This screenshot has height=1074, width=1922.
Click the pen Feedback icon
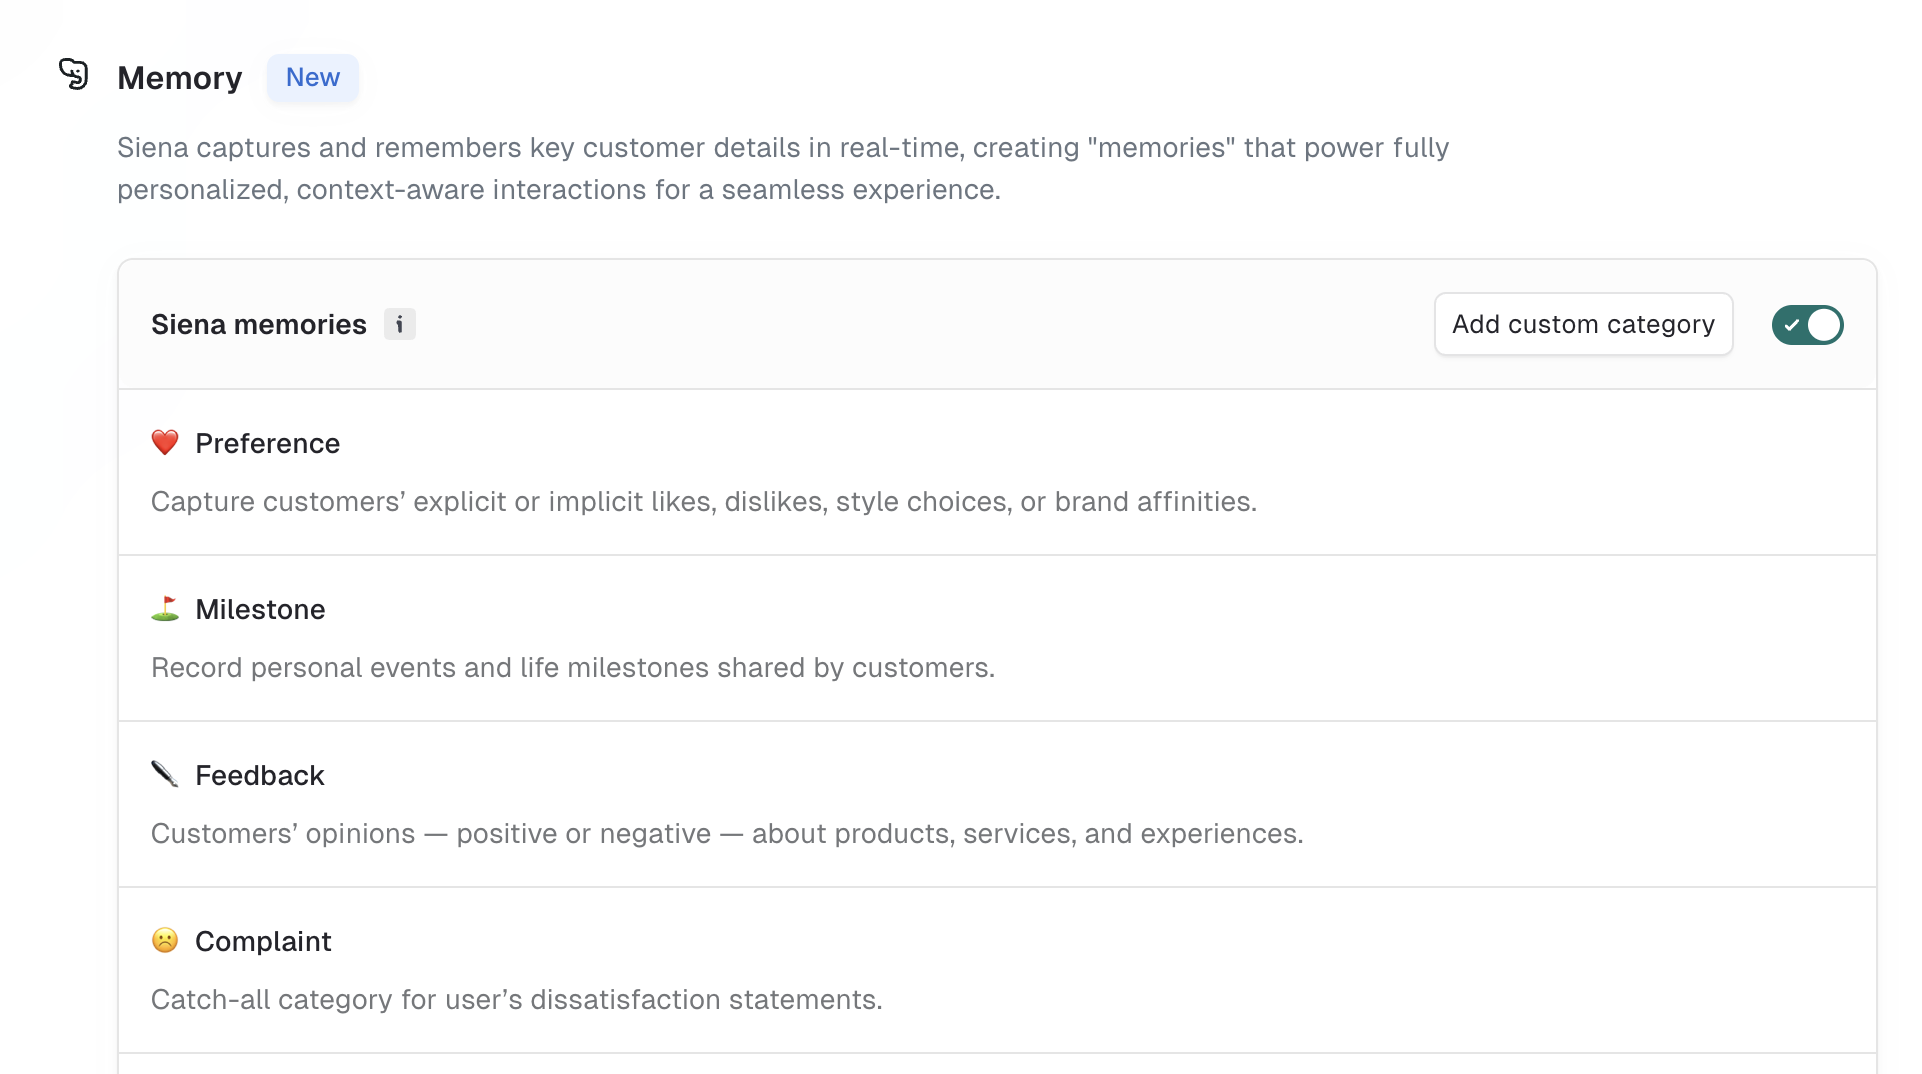point(165,774)
